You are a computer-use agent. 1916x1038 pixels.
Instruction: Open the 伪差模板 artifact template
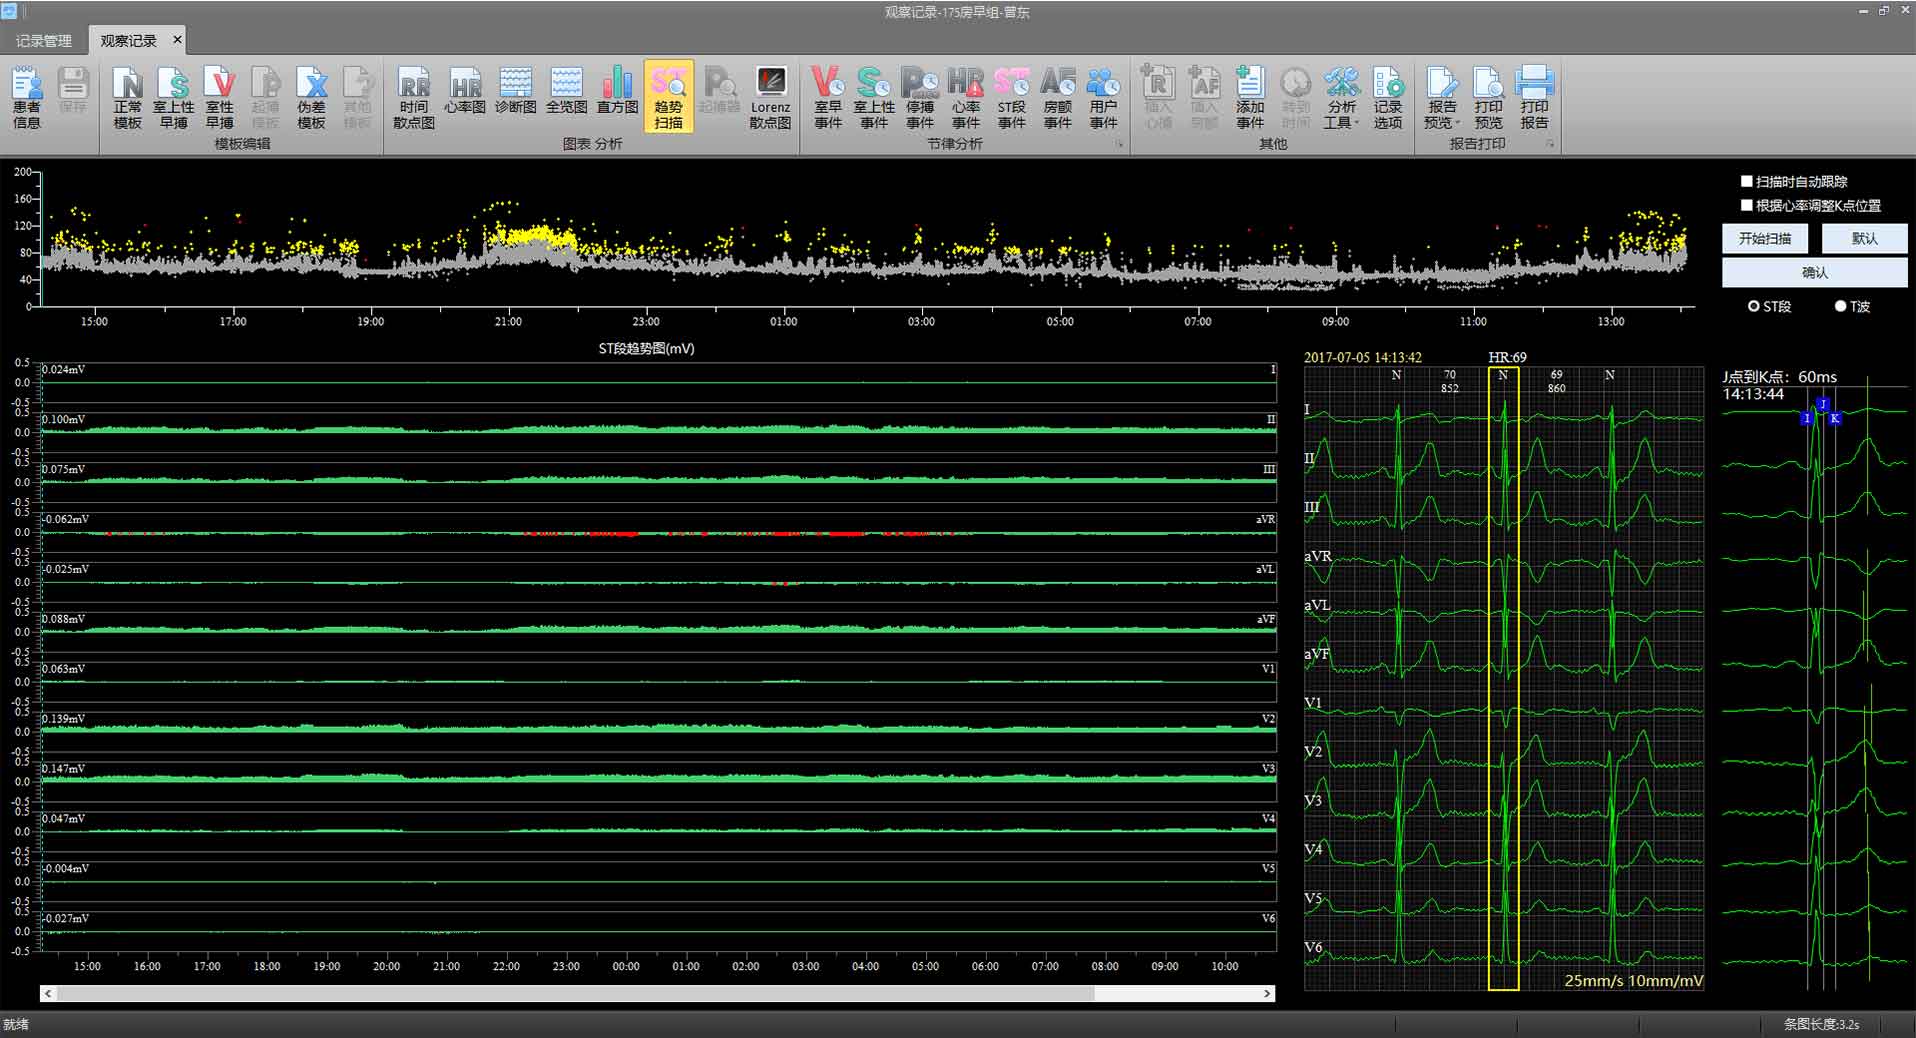point(311,98)
